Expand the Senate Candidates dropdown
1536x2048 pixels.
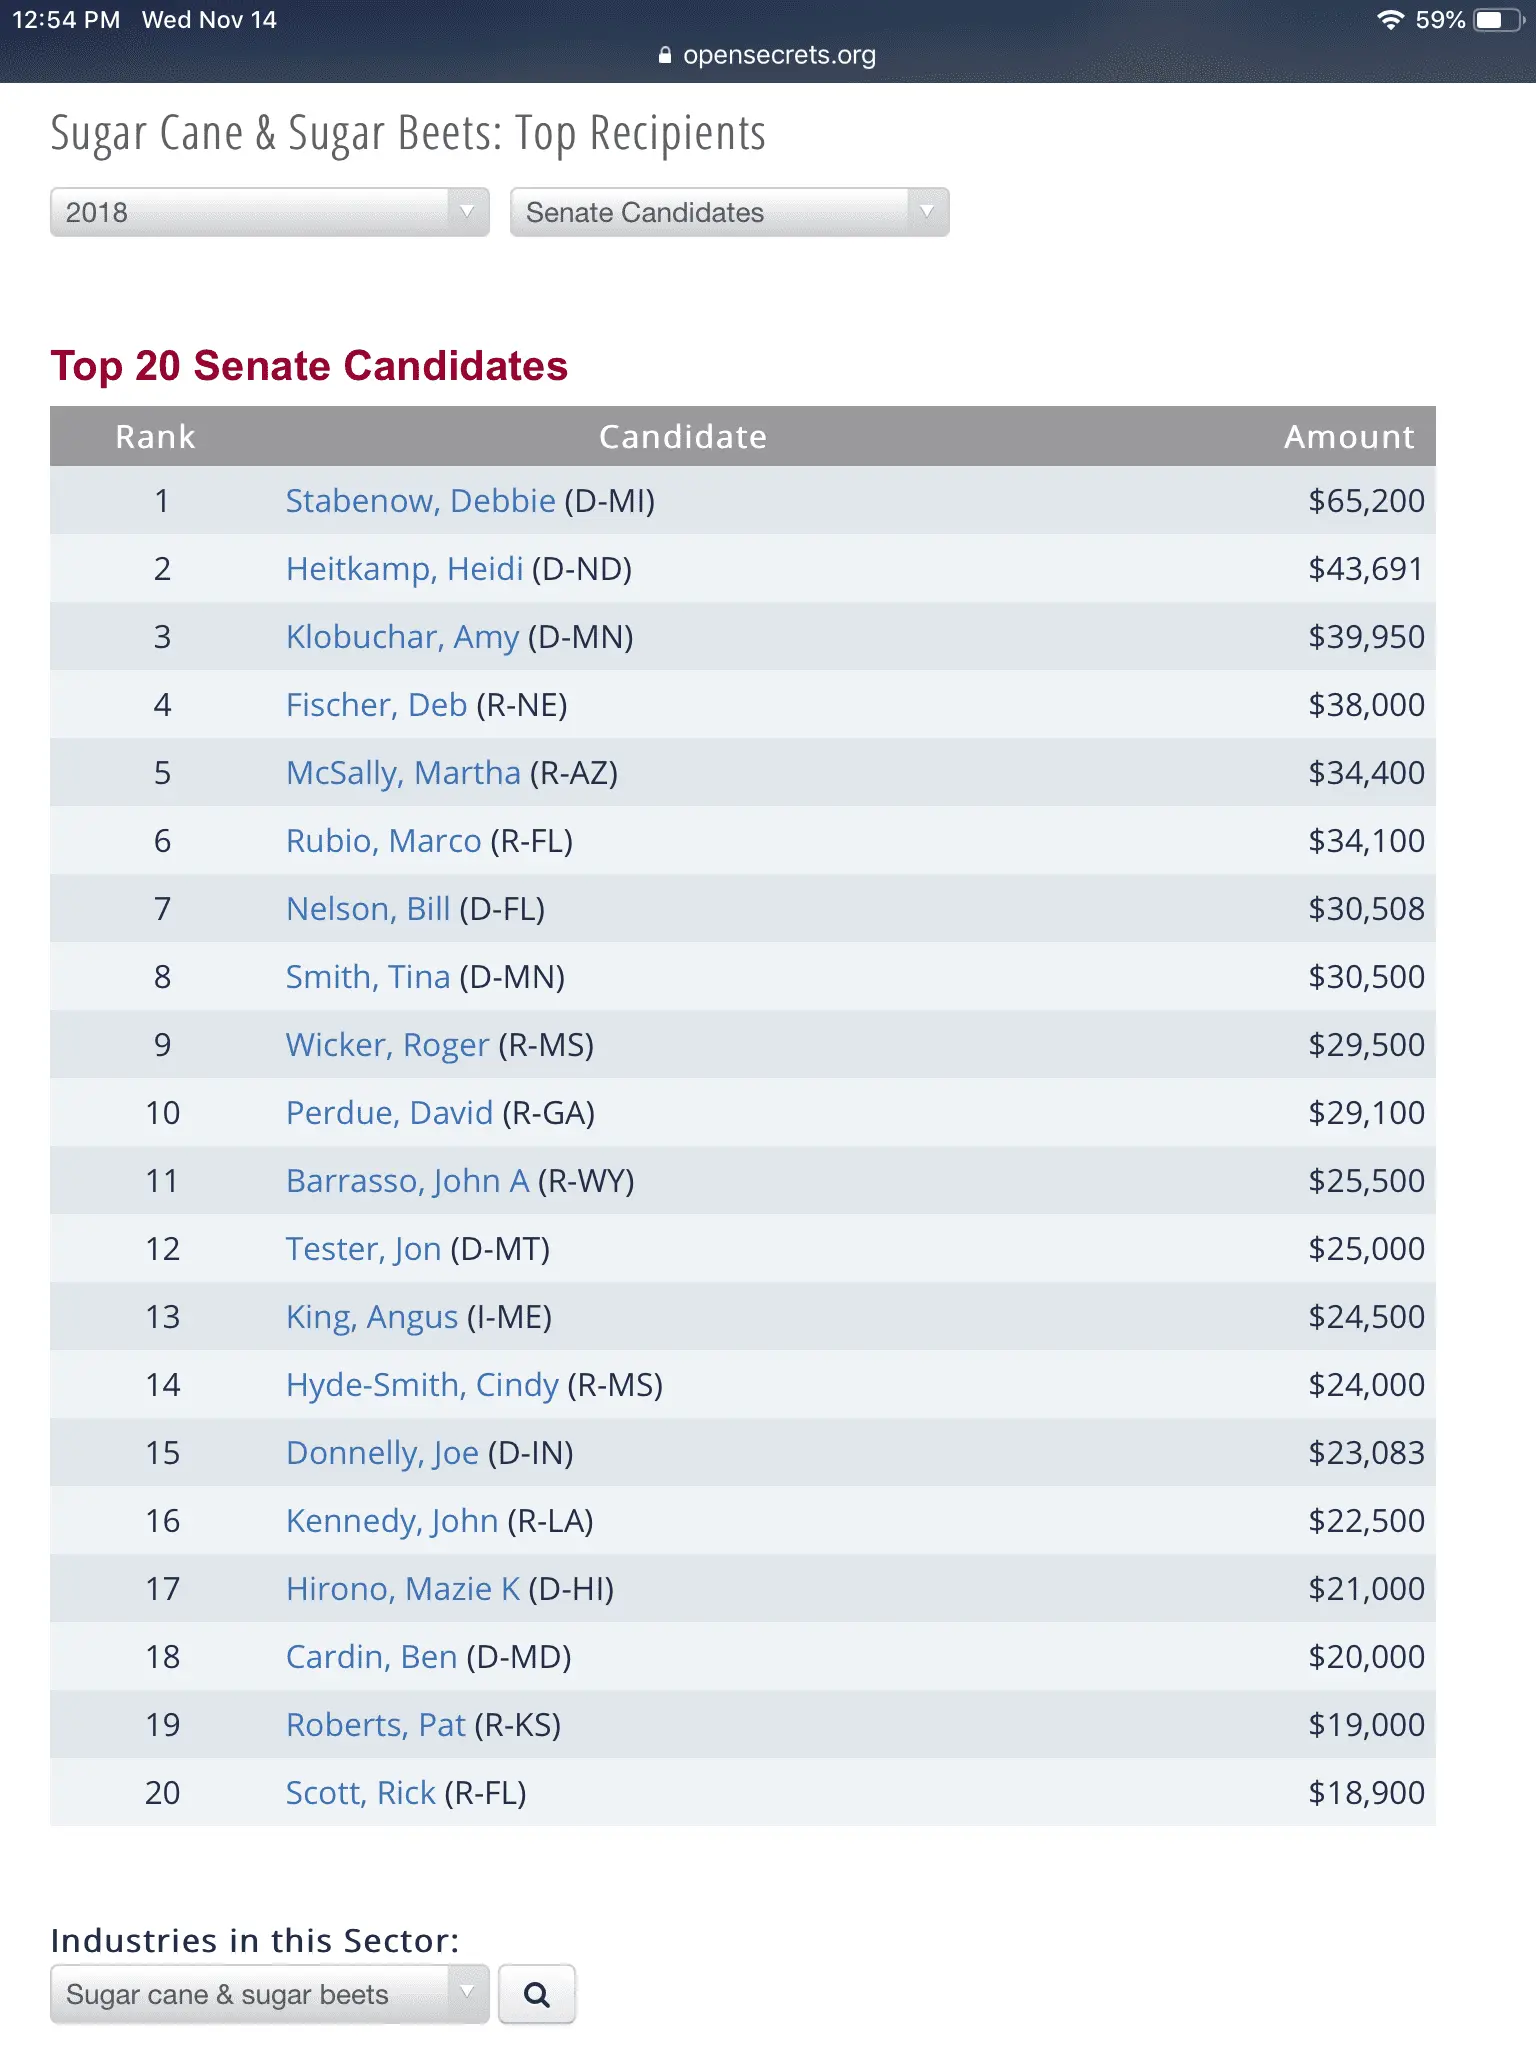coord(729,212)
